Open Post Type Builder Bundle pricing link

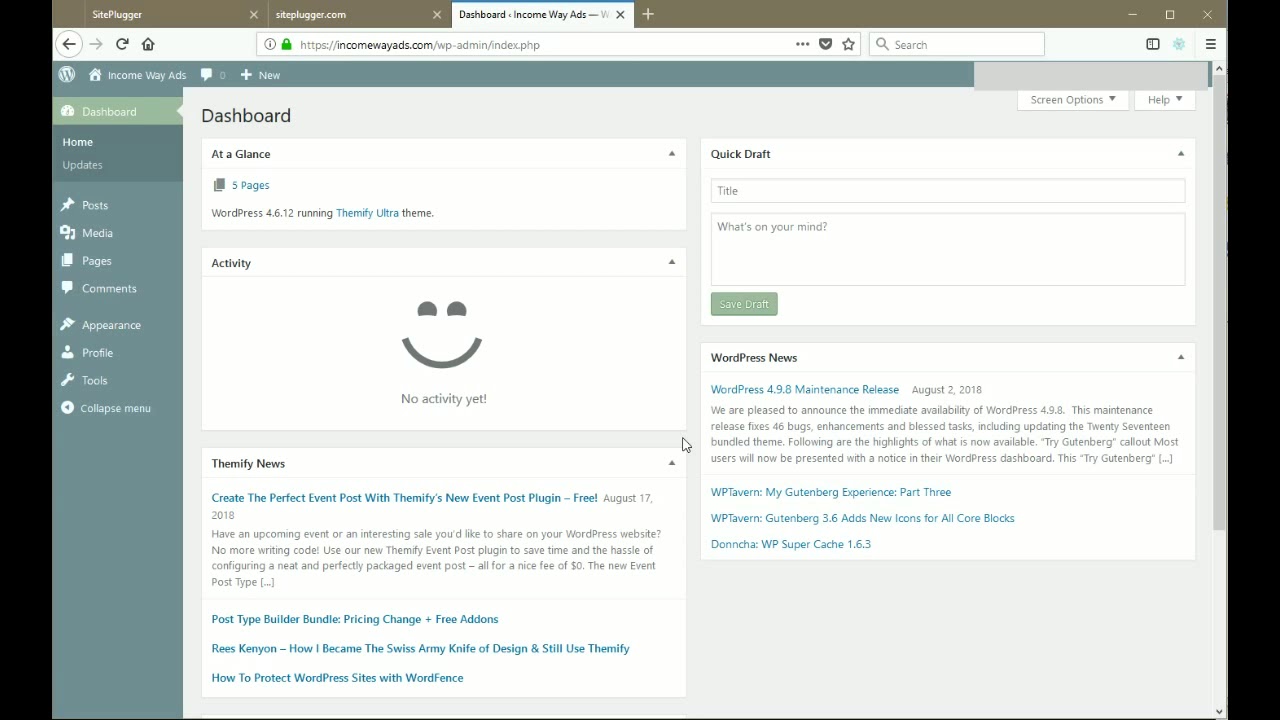(355, 619)
